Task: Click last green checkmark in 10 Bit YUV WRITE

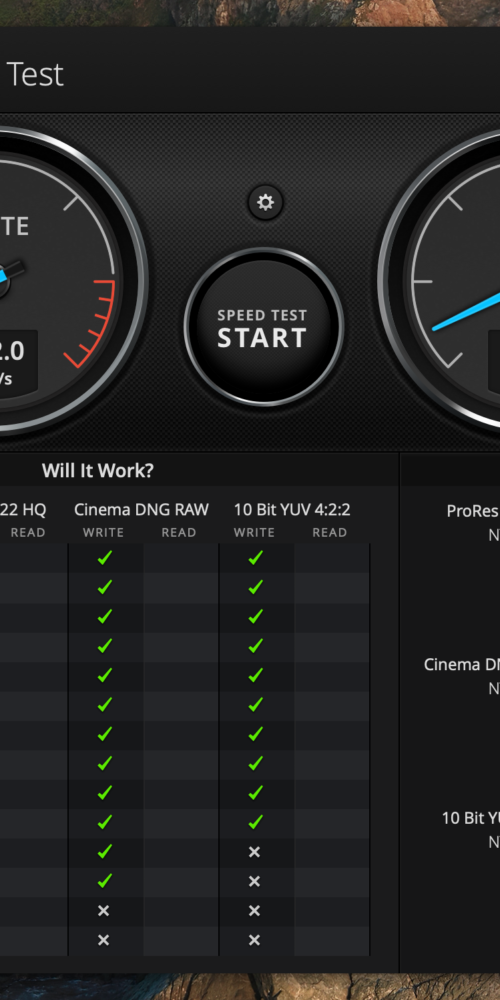Action: click(x=255, y=821)
